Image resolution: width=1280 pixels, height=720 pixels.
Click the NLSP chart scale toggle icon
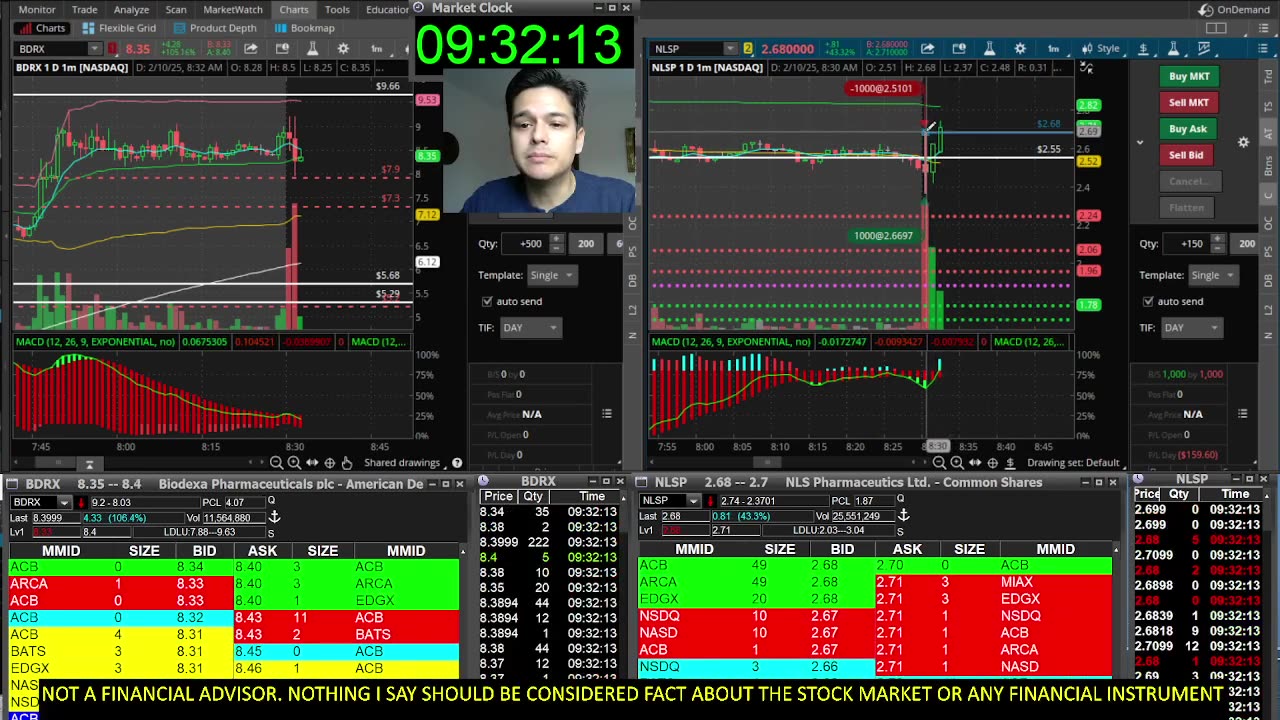pyautogui.click(x=1086, y=68)
